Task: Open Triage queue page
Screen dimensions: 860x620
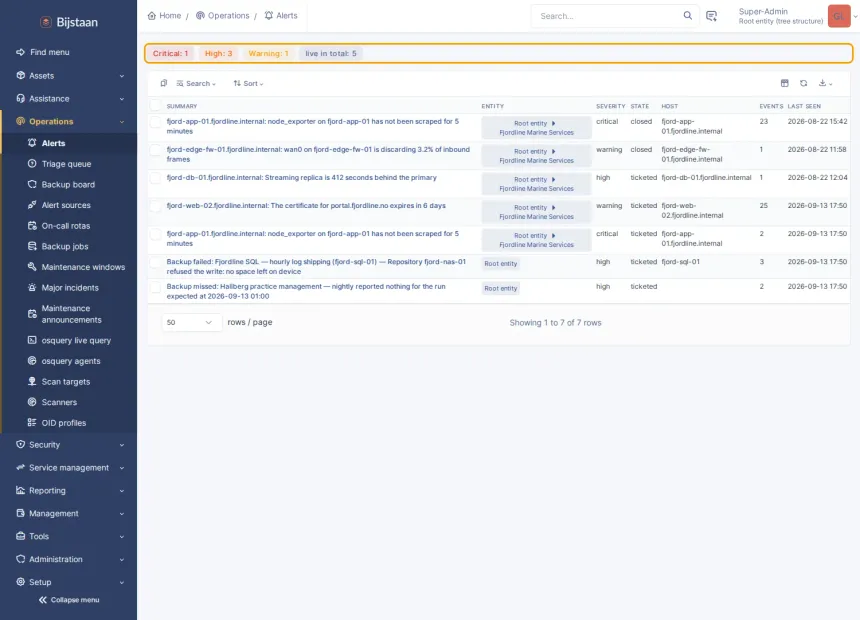Action: (66, 164)
